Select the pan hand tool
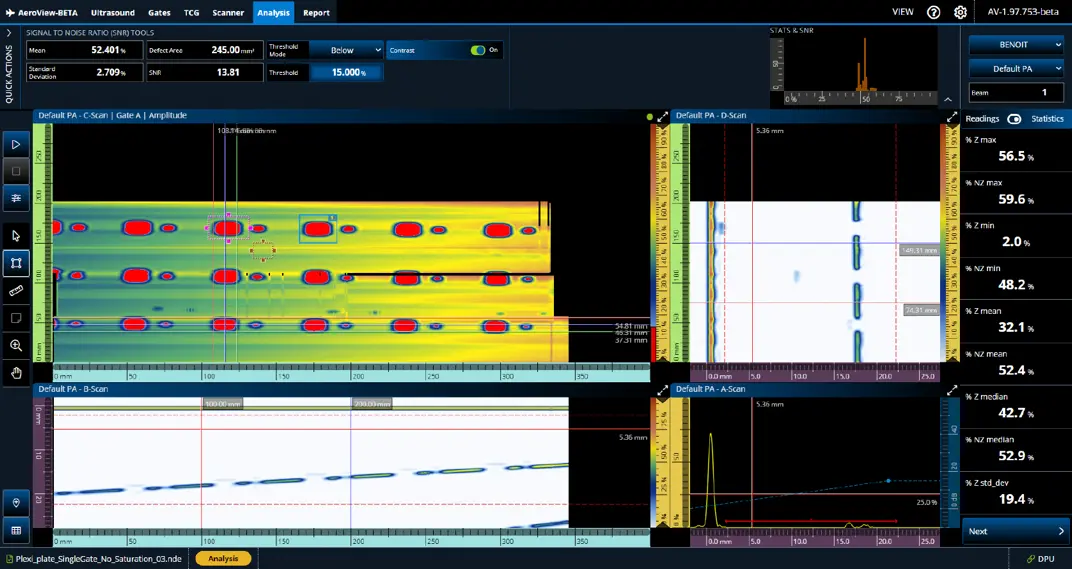This screenshot has height=569, width=1072. (x=16, y=373)
